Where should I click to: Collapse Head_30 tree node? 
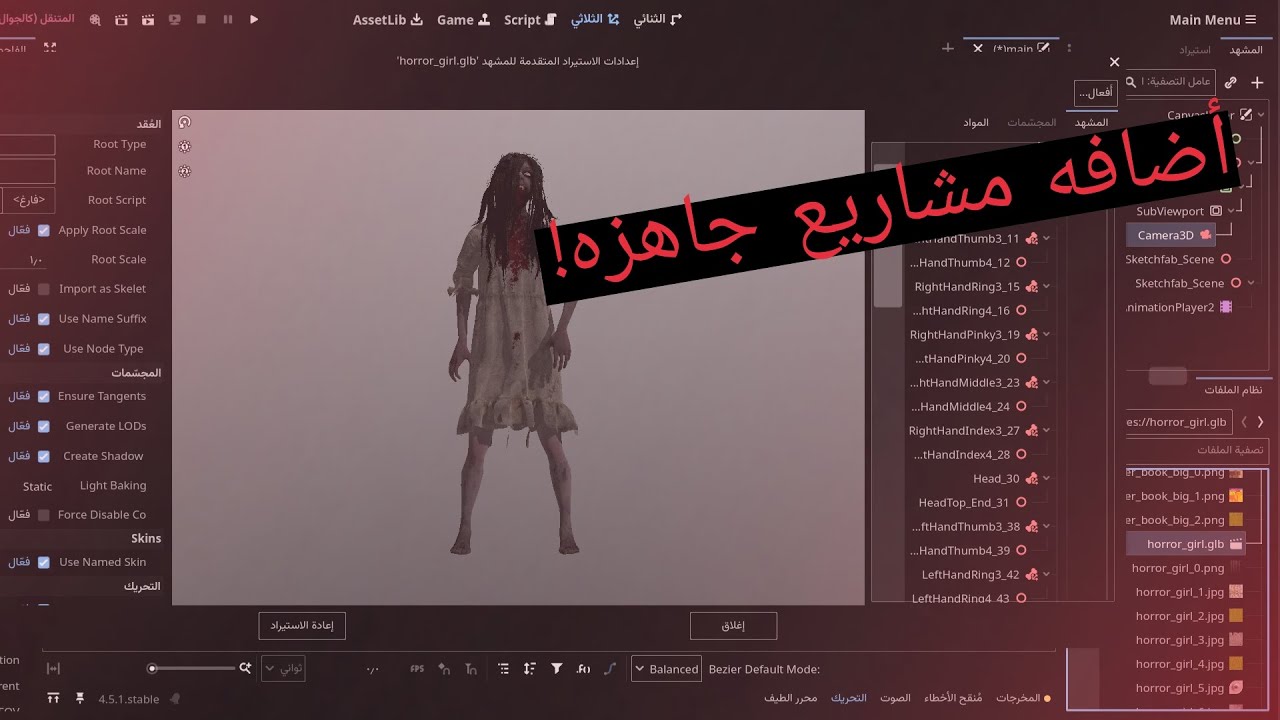coord(1046,478)
